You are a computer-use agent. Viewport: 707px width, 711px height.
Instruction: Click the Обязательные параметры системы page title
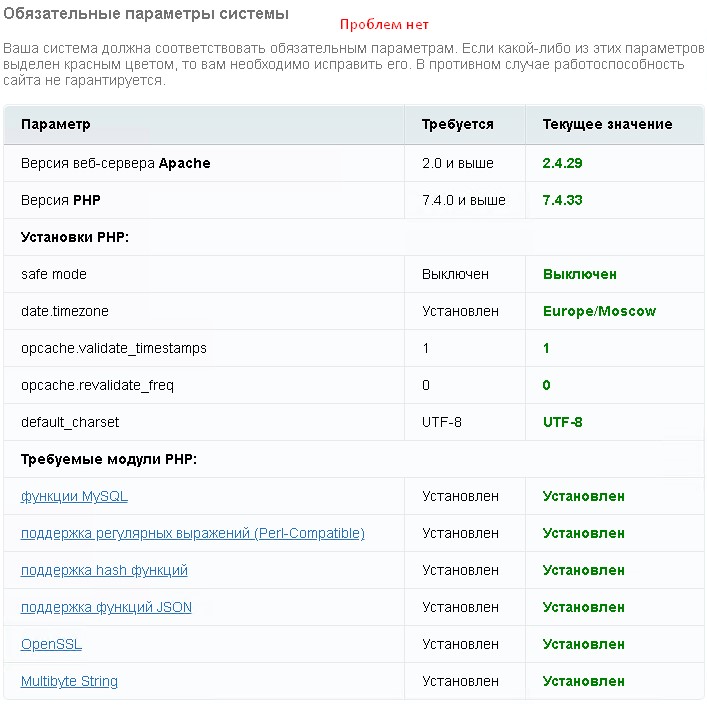(146, 14)
